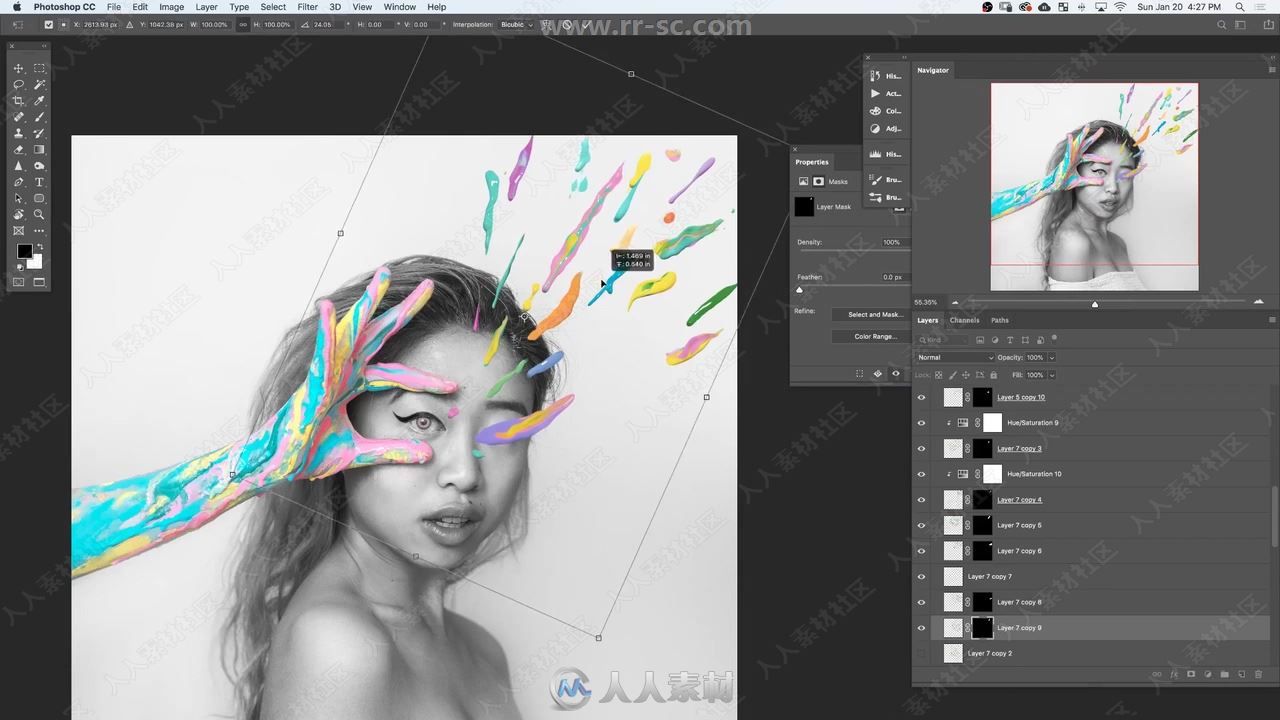Select the Sharpen tool
Screen dimensions: 1280x720
18,166
